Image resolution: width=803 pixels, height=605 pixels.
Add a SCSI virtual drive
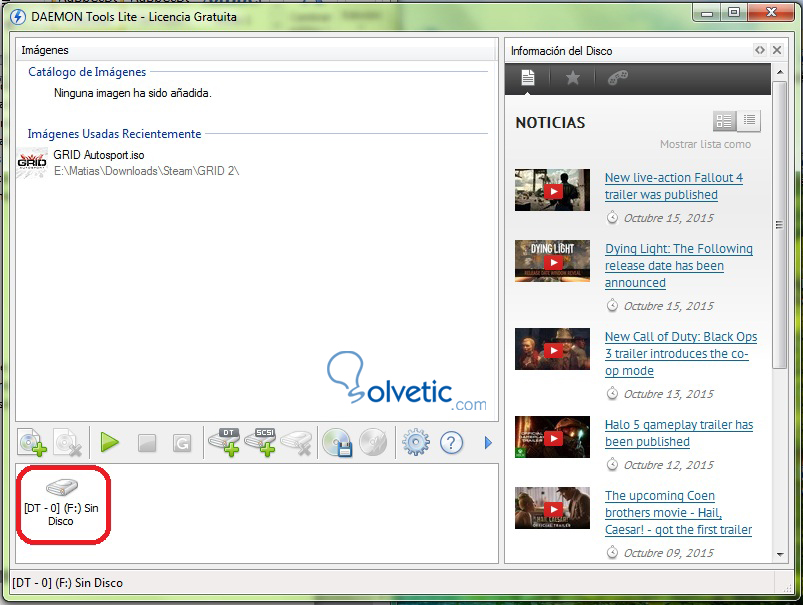[260, 442]
